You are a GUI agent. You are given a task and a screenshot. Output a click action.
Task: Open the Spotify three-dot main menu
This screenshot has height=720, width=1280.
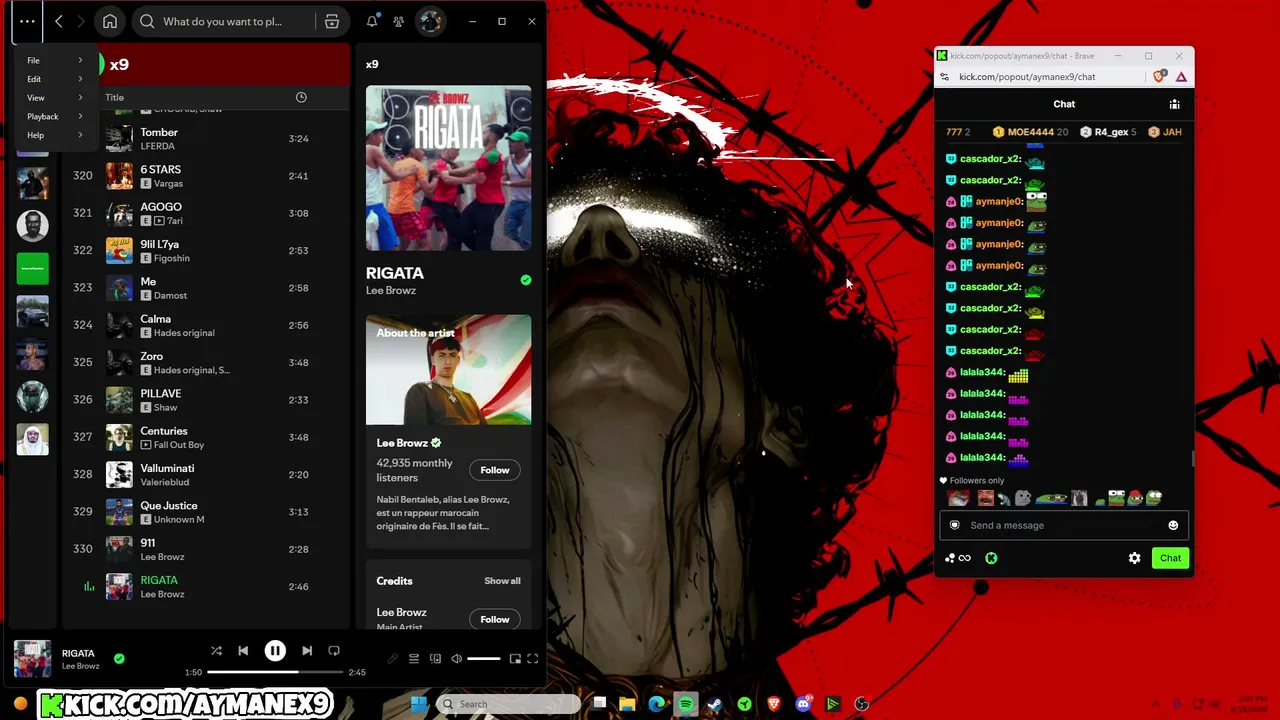tap(27, 21)
